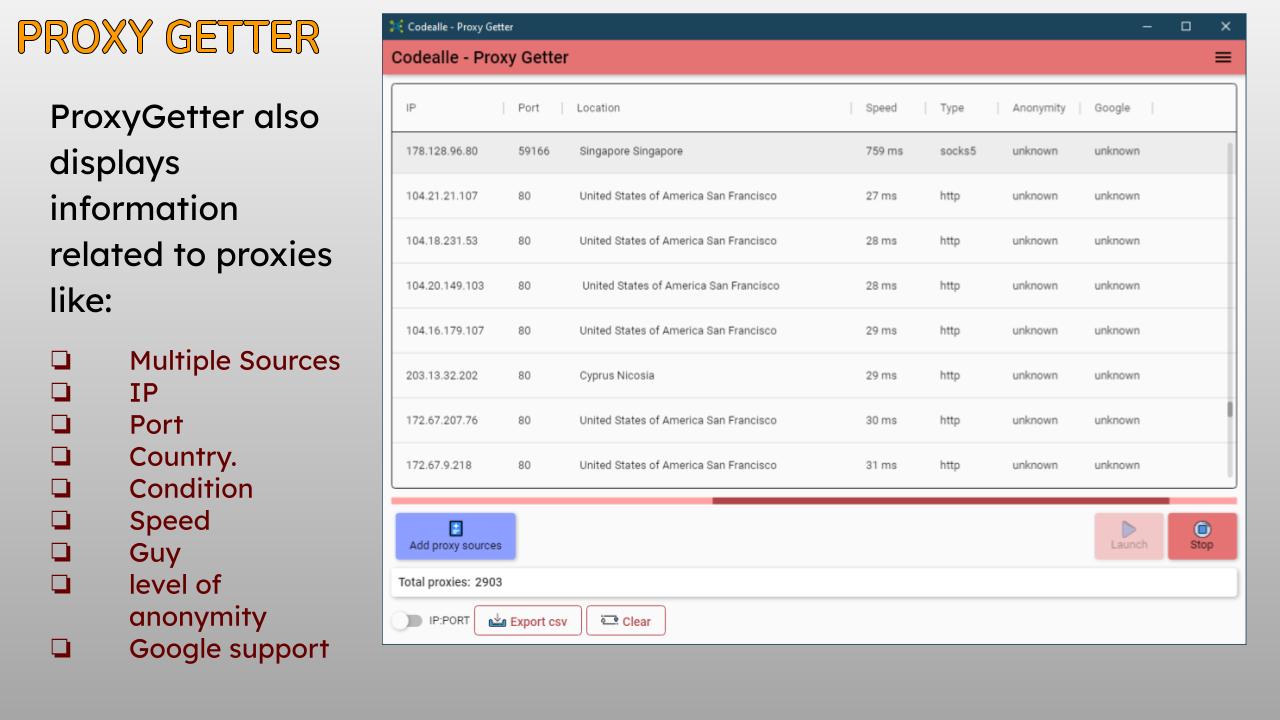Select IP address 104.16.179.107
The image size is (1280, 720).
tap(445, 331)
